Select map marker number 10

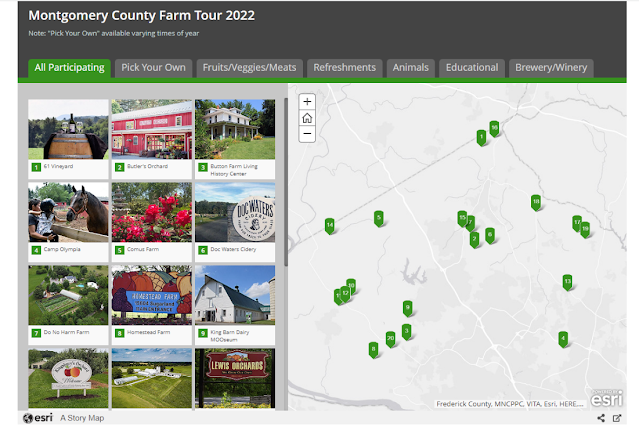click(x=351, y=286)
